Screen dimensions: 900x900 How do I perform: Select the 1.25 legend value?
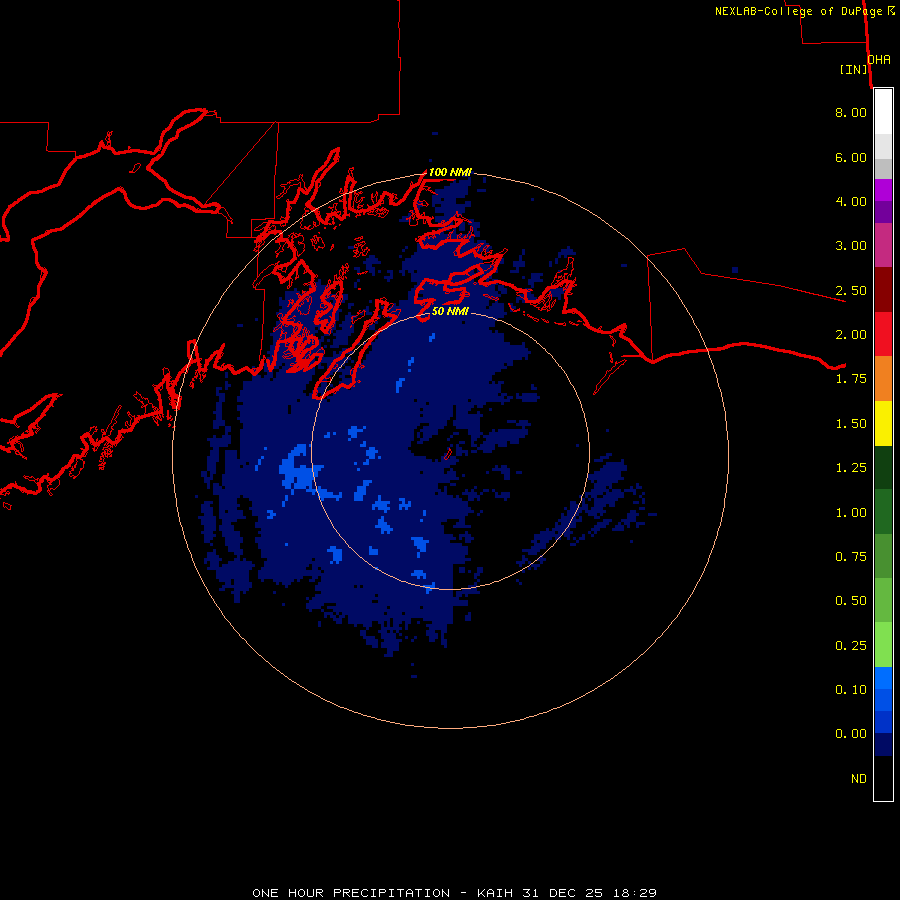coord(851,468)
